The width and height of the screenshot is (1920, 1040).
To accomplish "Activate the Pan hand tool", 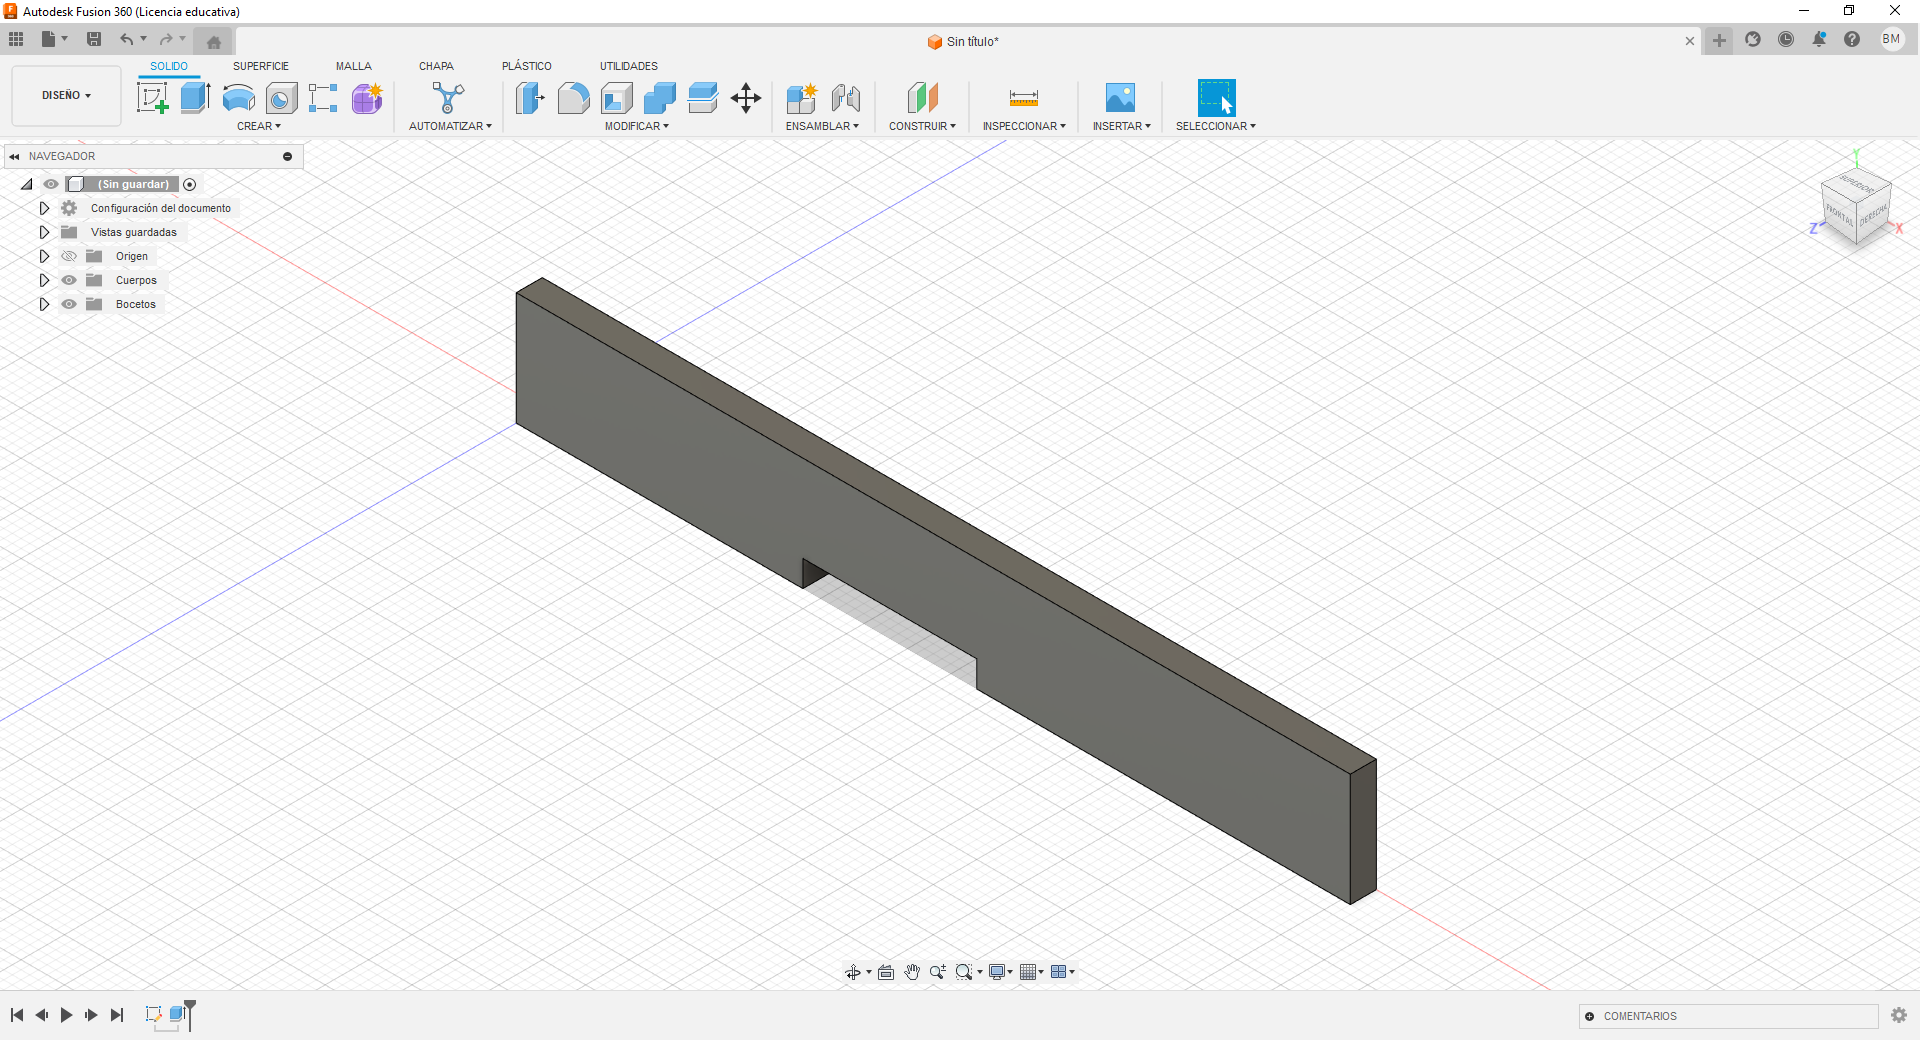I will 912,971.
